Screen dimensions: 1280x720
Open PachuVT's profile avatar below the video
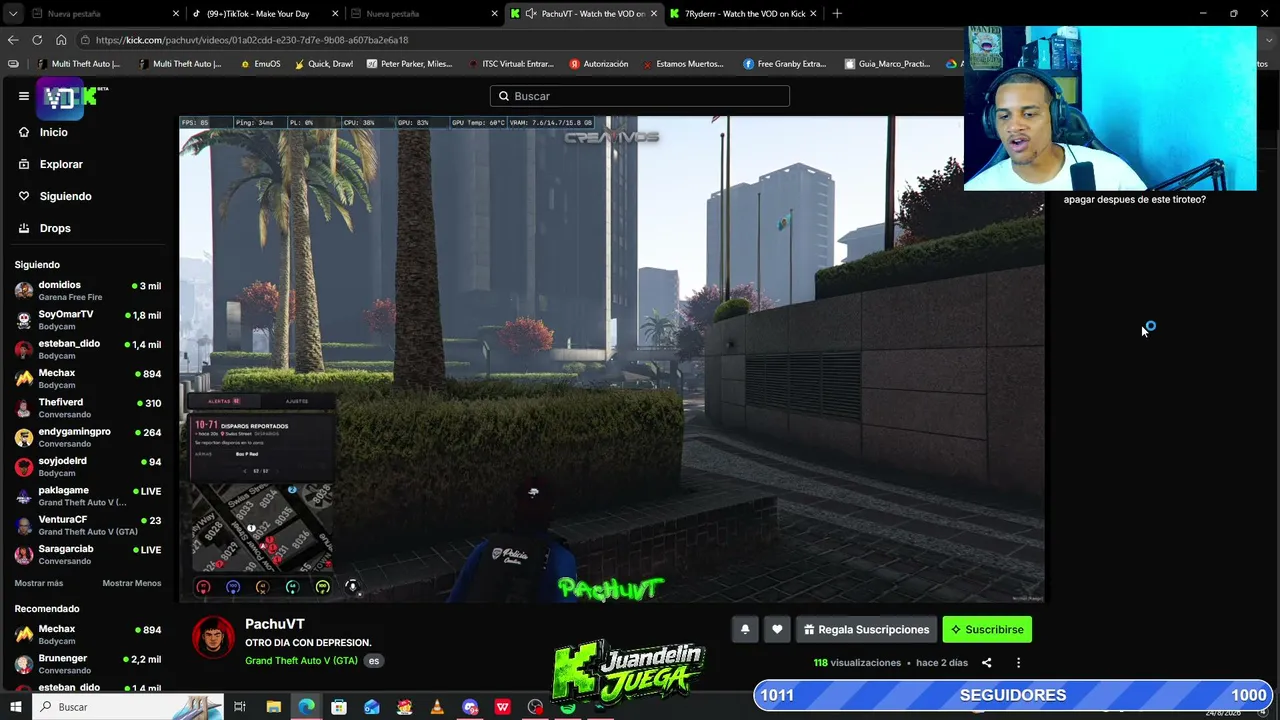click(213, 637)
